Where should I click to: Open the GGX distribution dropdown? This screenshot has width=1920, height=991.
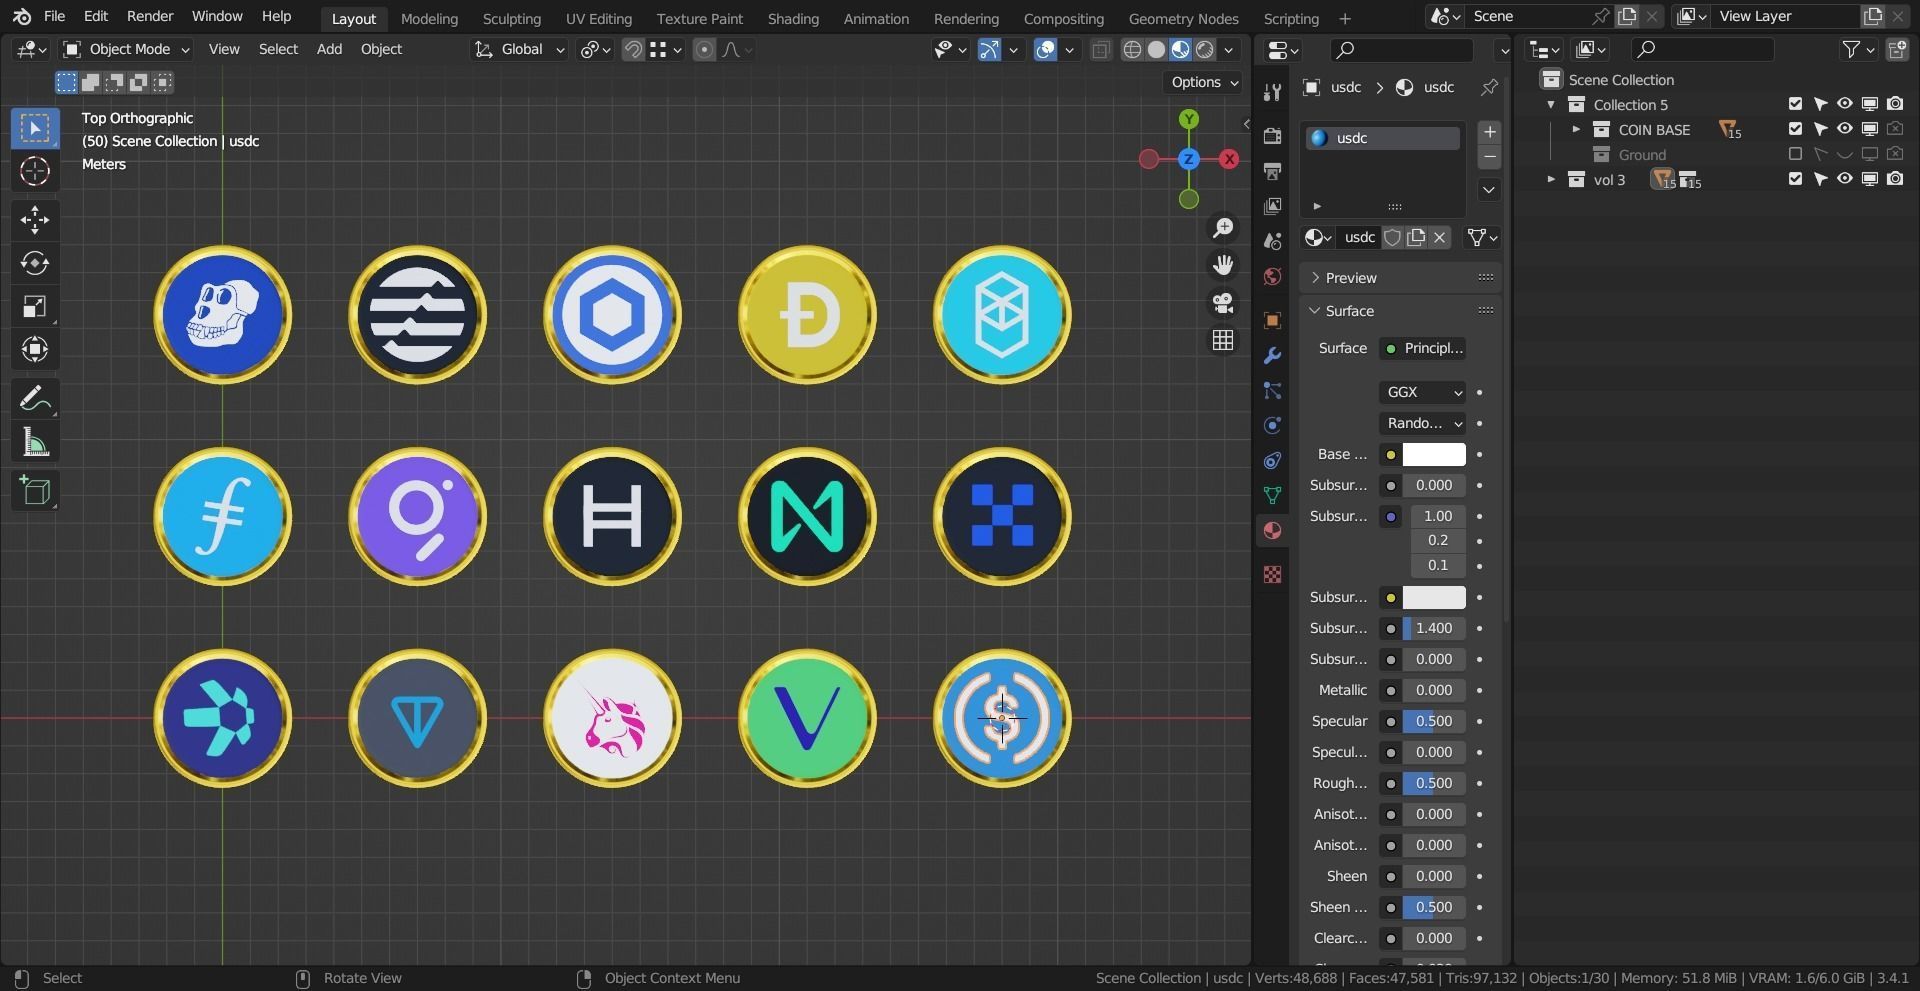click(x=1423, y=392)
